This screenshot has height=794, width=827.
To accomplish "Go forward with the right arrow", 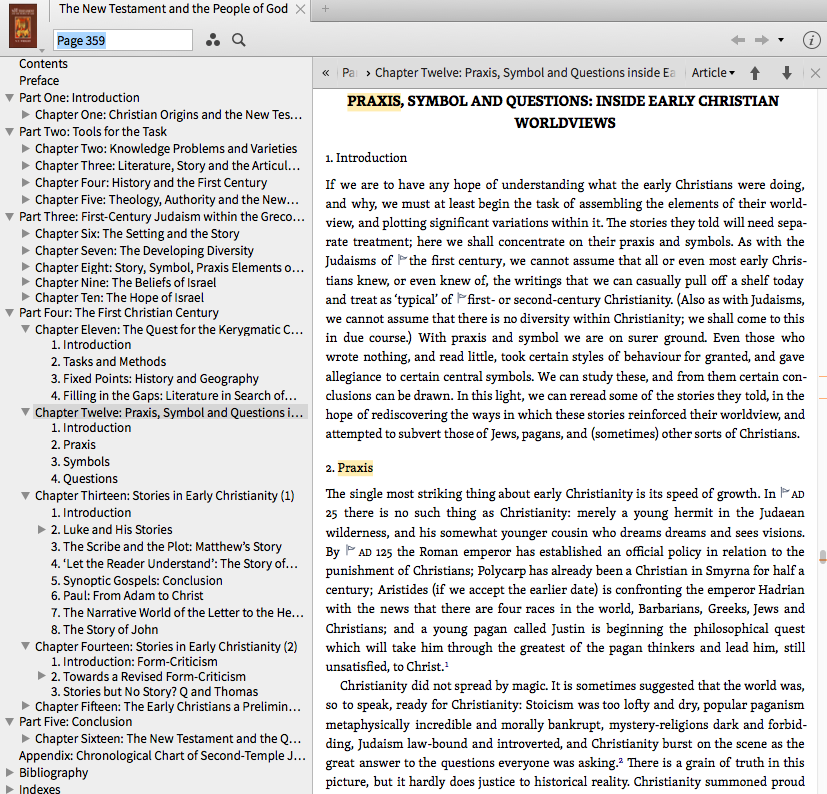I will 762,40.
